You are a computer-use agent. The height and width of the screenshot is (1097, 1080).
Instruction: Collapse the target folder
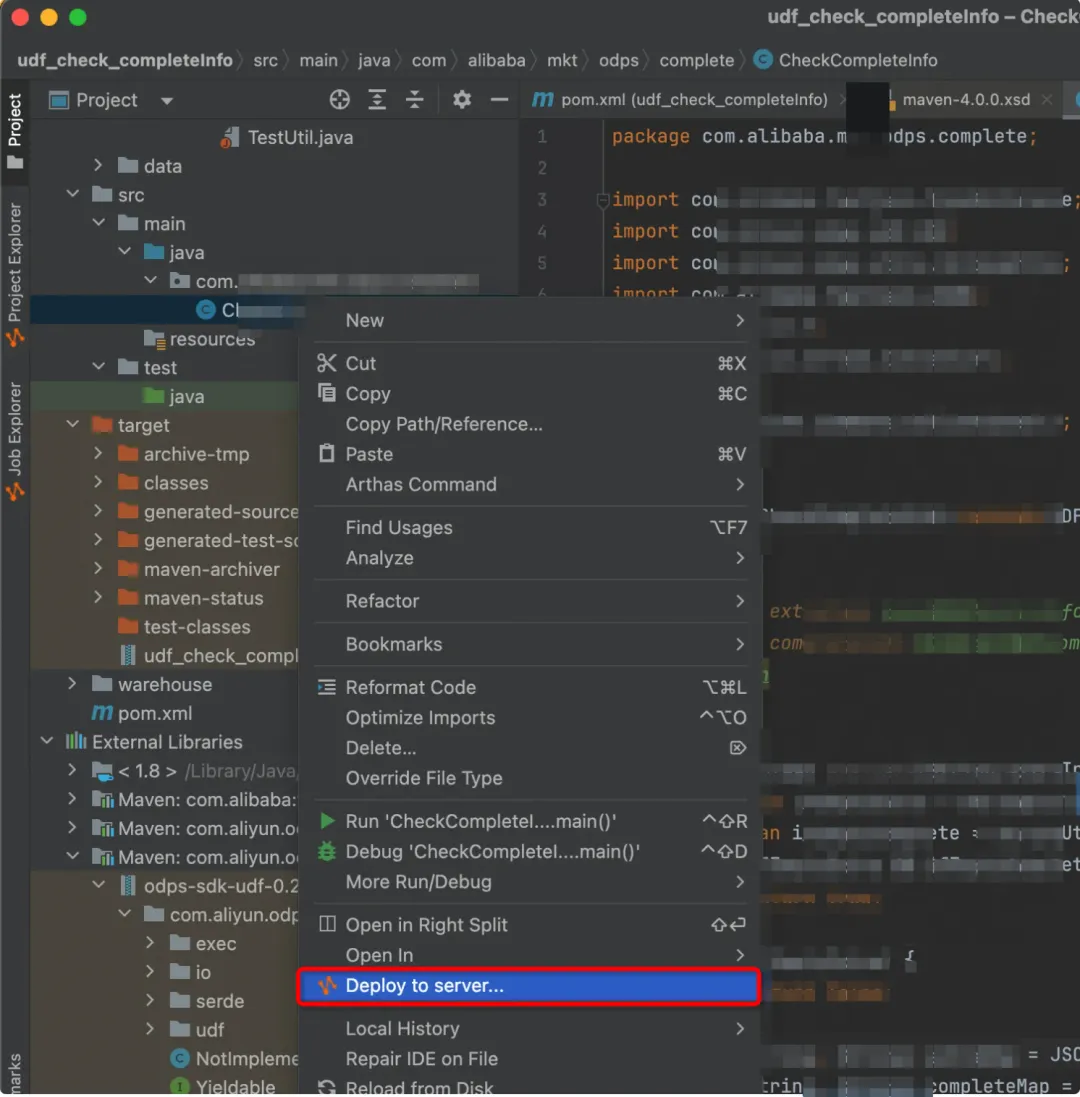(72, 425)
